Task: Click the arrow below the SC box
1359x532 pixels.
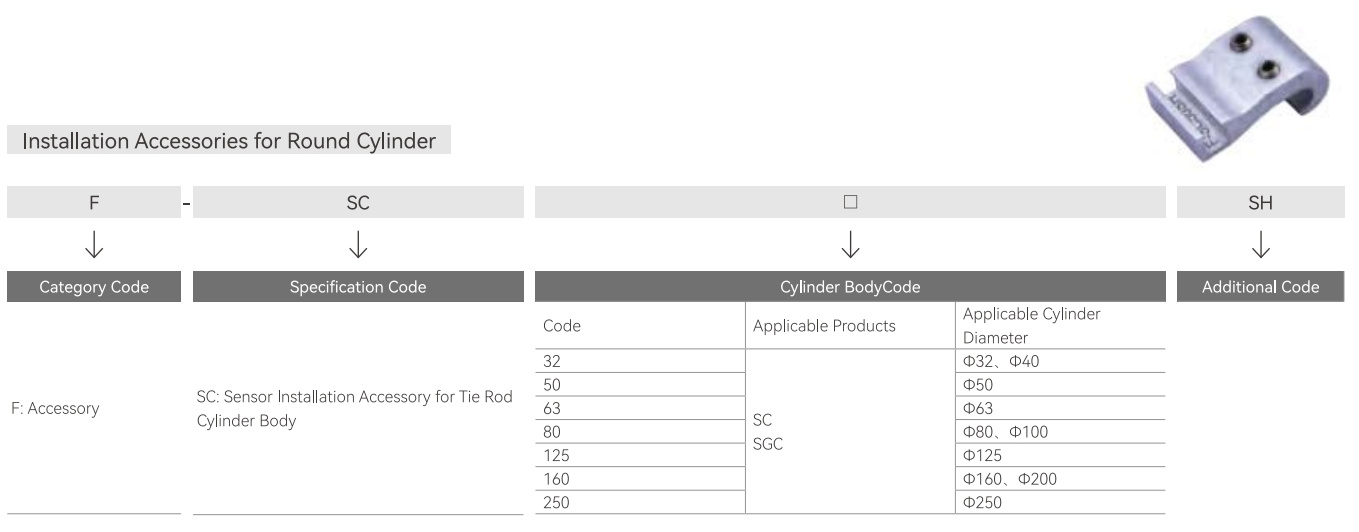Action: point(358,243)
